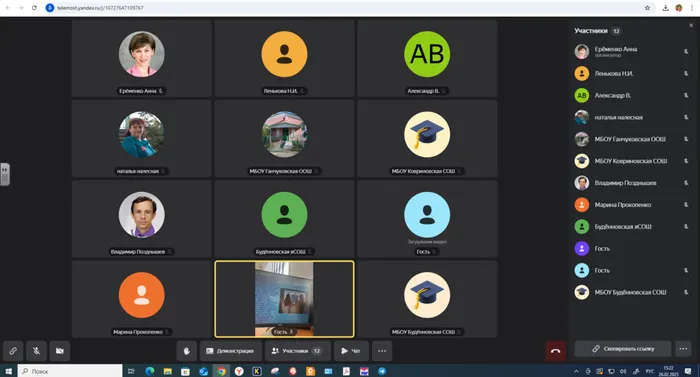Click Владимир Позднышев's video tile

pos(142,219)
